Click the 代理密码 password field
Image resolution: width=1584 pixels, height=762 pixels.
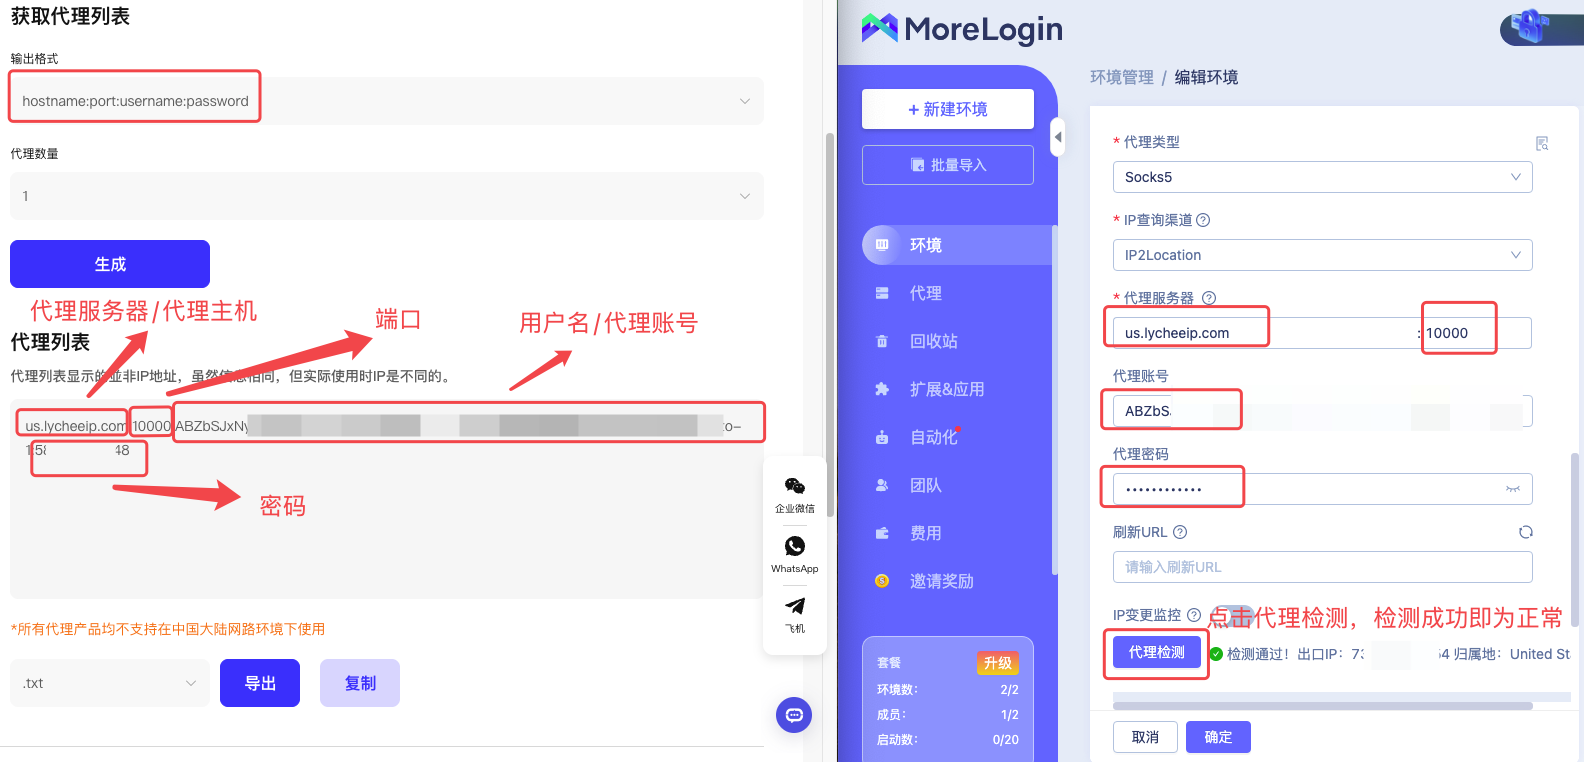[x=1322, y=489]
